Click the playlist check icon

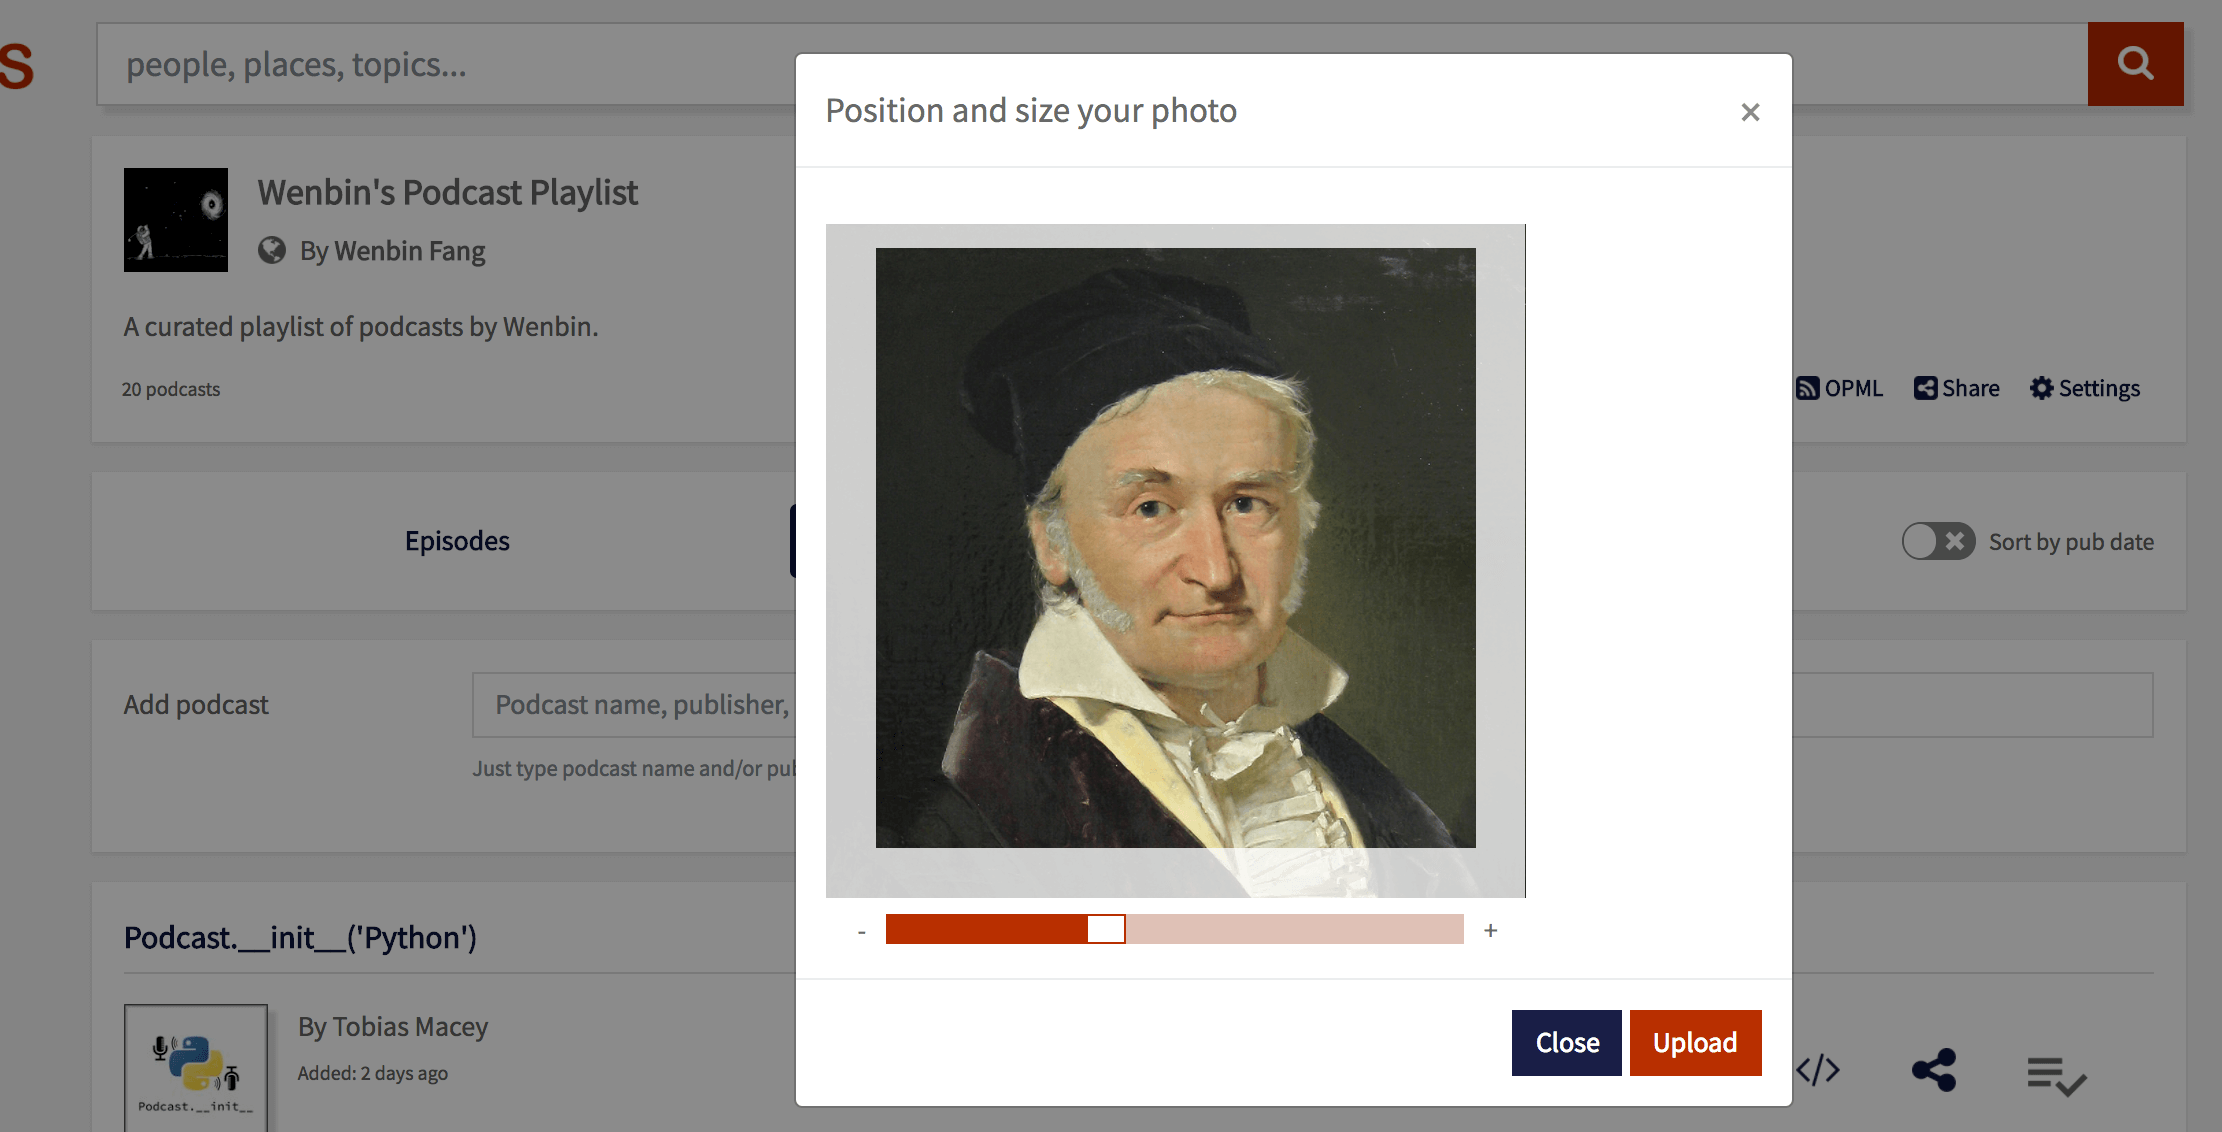(x=2056, y=1076)
